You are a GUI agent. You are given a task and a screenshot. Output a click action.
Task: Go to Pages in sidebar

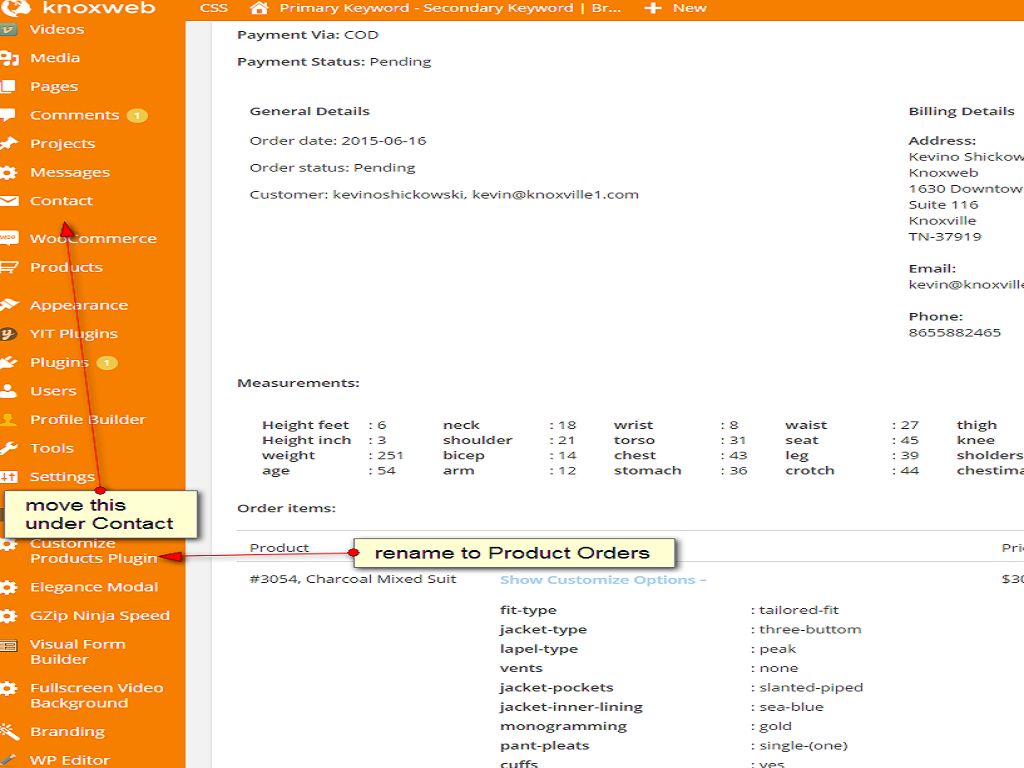pyautogui.click(x=54, y=87)
